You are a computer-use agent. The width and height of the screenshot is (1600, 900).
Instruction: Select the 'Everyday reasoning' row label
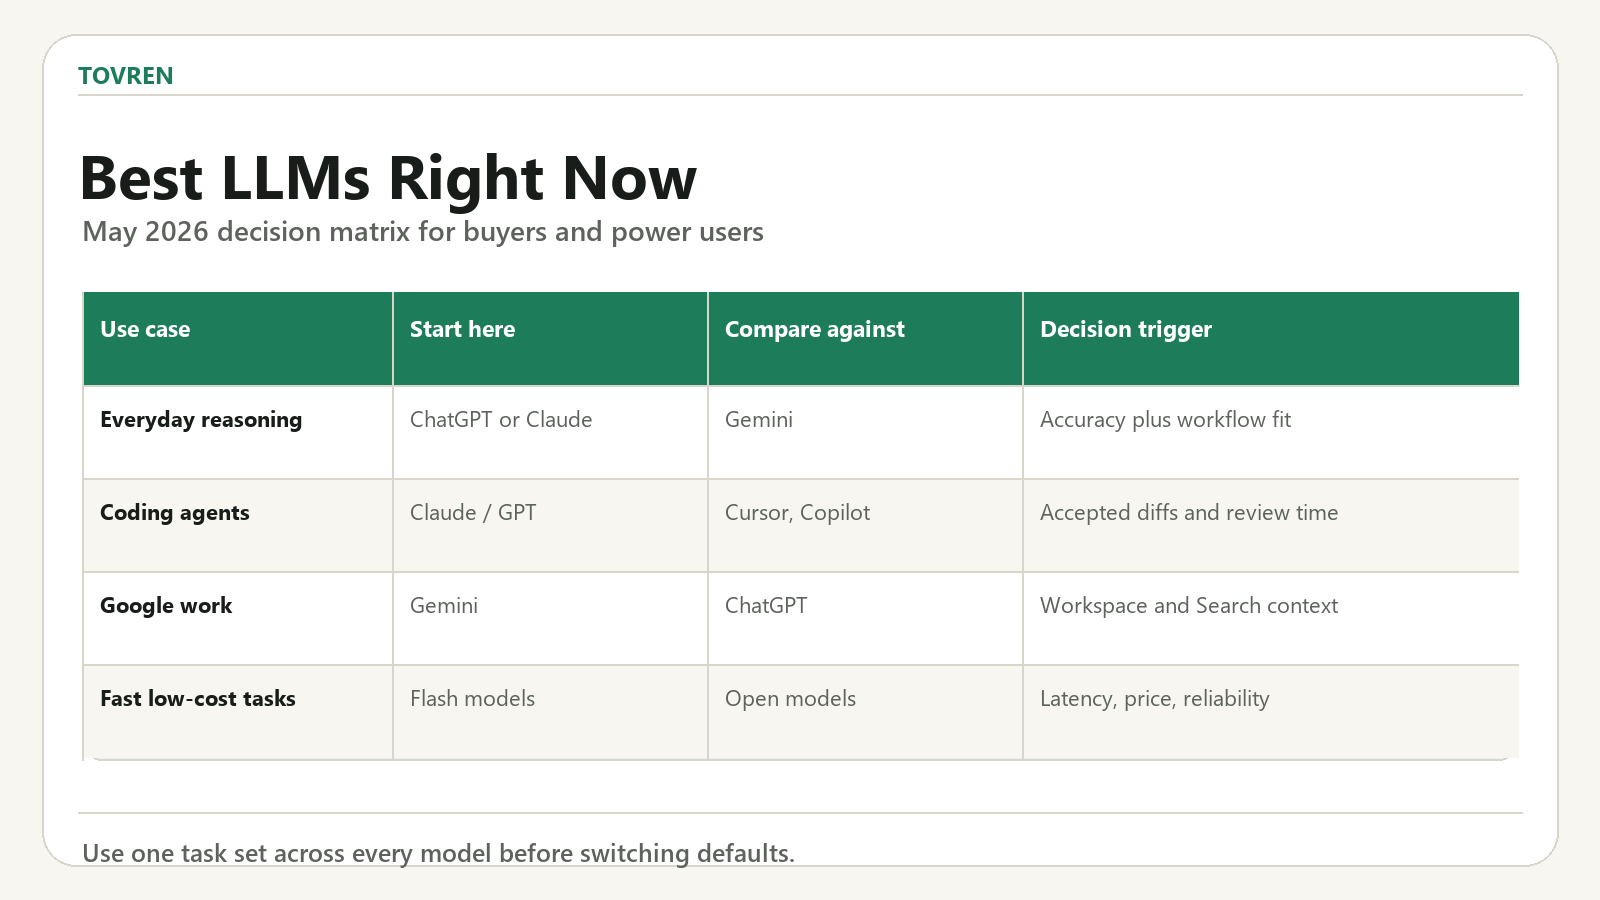click(201, 420)
